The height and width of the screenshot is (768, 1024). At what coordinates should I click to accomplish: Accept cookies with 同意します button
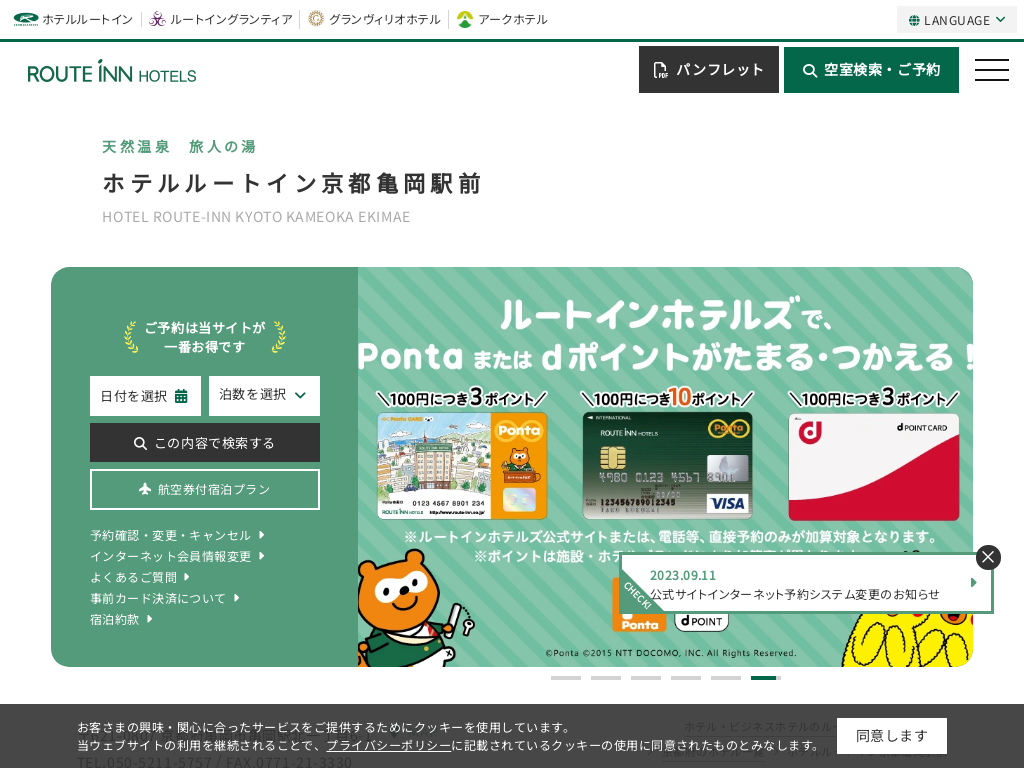891,736
